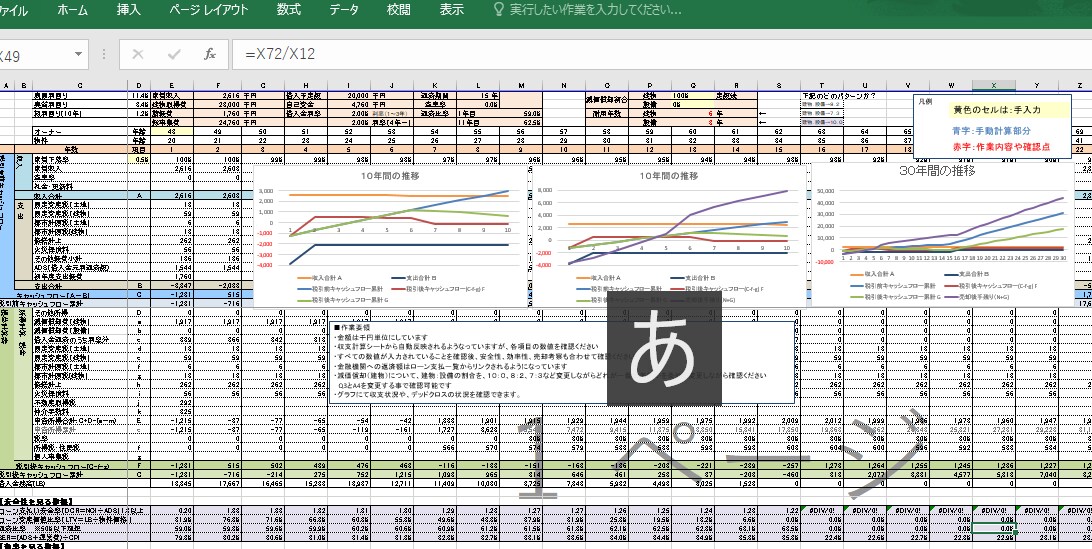This screenshot has height=549, width=1092.
Task: Select column H header
Action: (x=305, y=85)
